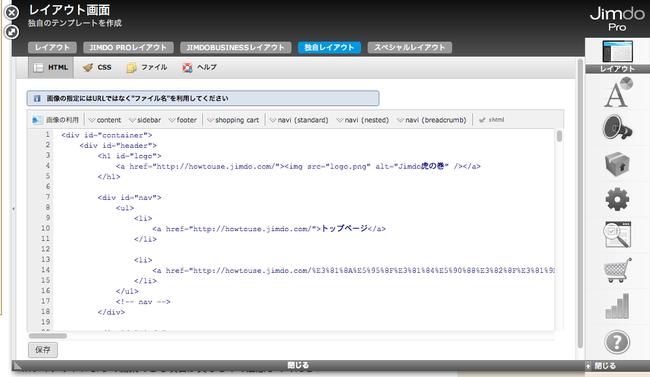Insert the navi (breadcrumb) placeholder

tap(432, 120)
